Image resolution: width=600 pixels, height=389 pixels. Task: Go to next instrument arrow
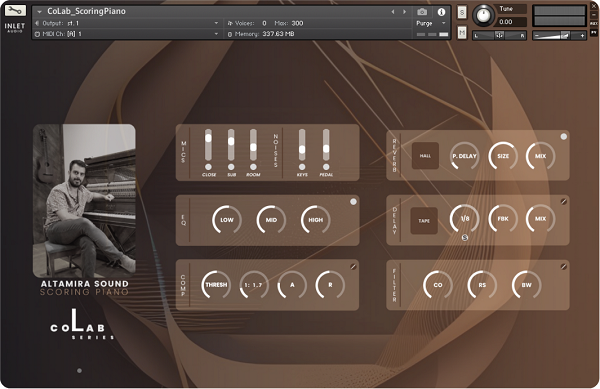click(x=404, y=12)
